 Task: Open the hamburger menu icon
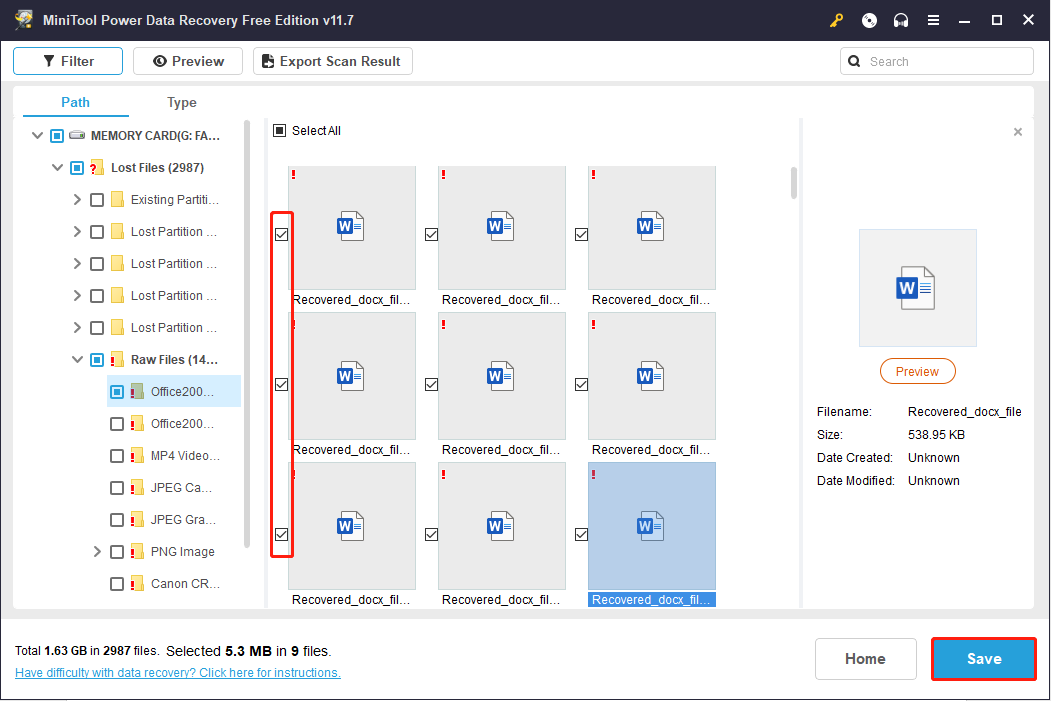(x=933, y=20)
